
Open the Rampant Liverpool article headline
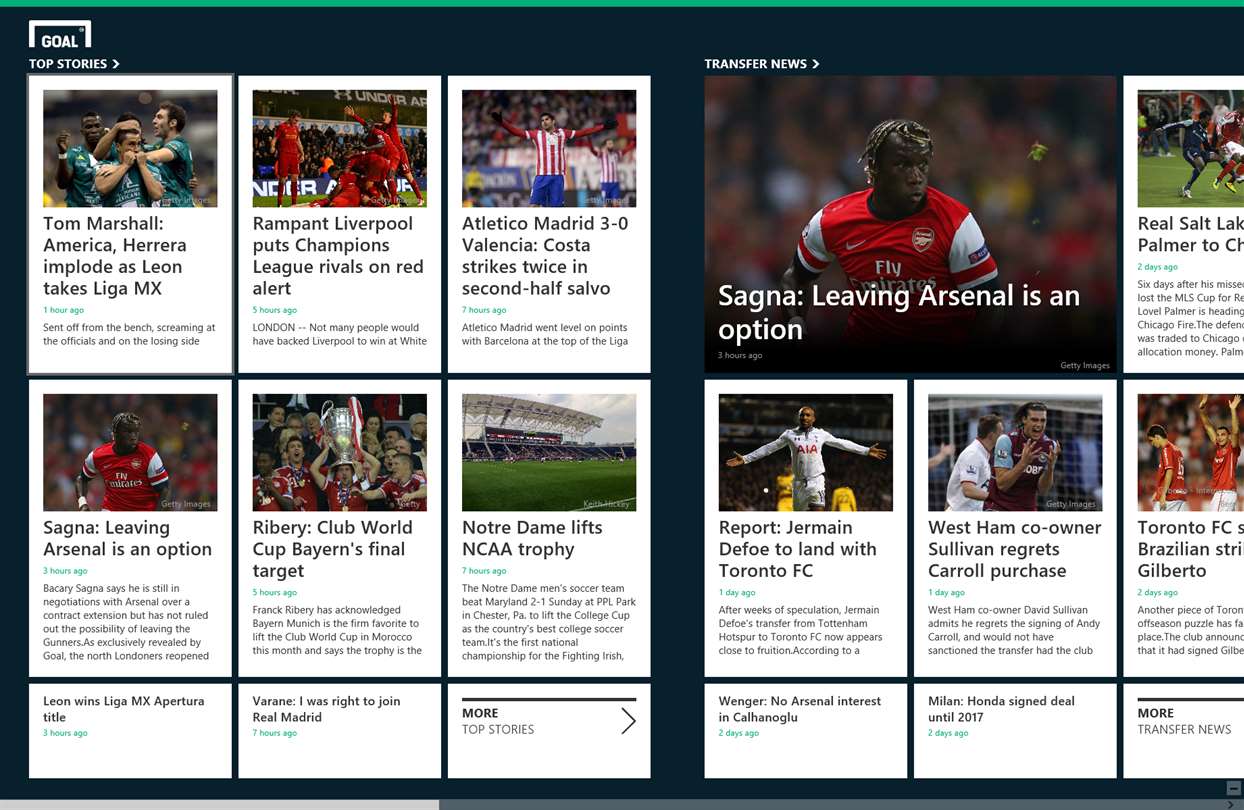click(338, 256)
